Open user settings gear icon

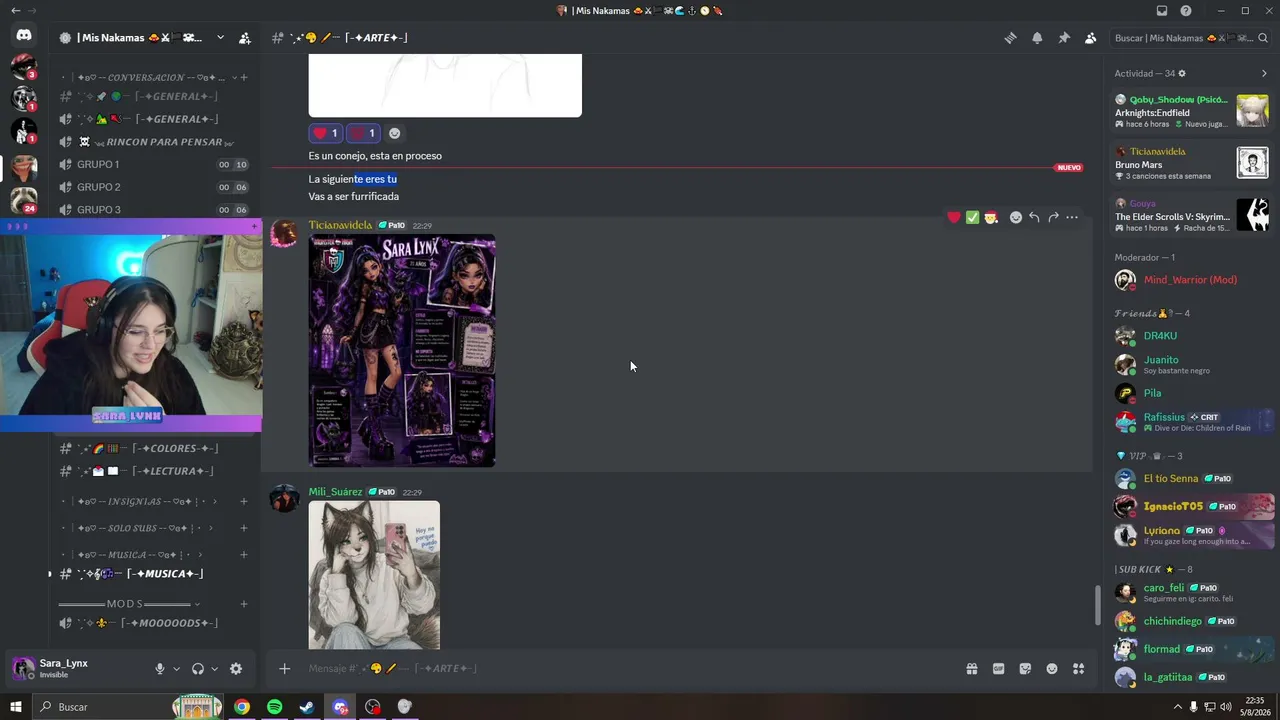[236, 669]
